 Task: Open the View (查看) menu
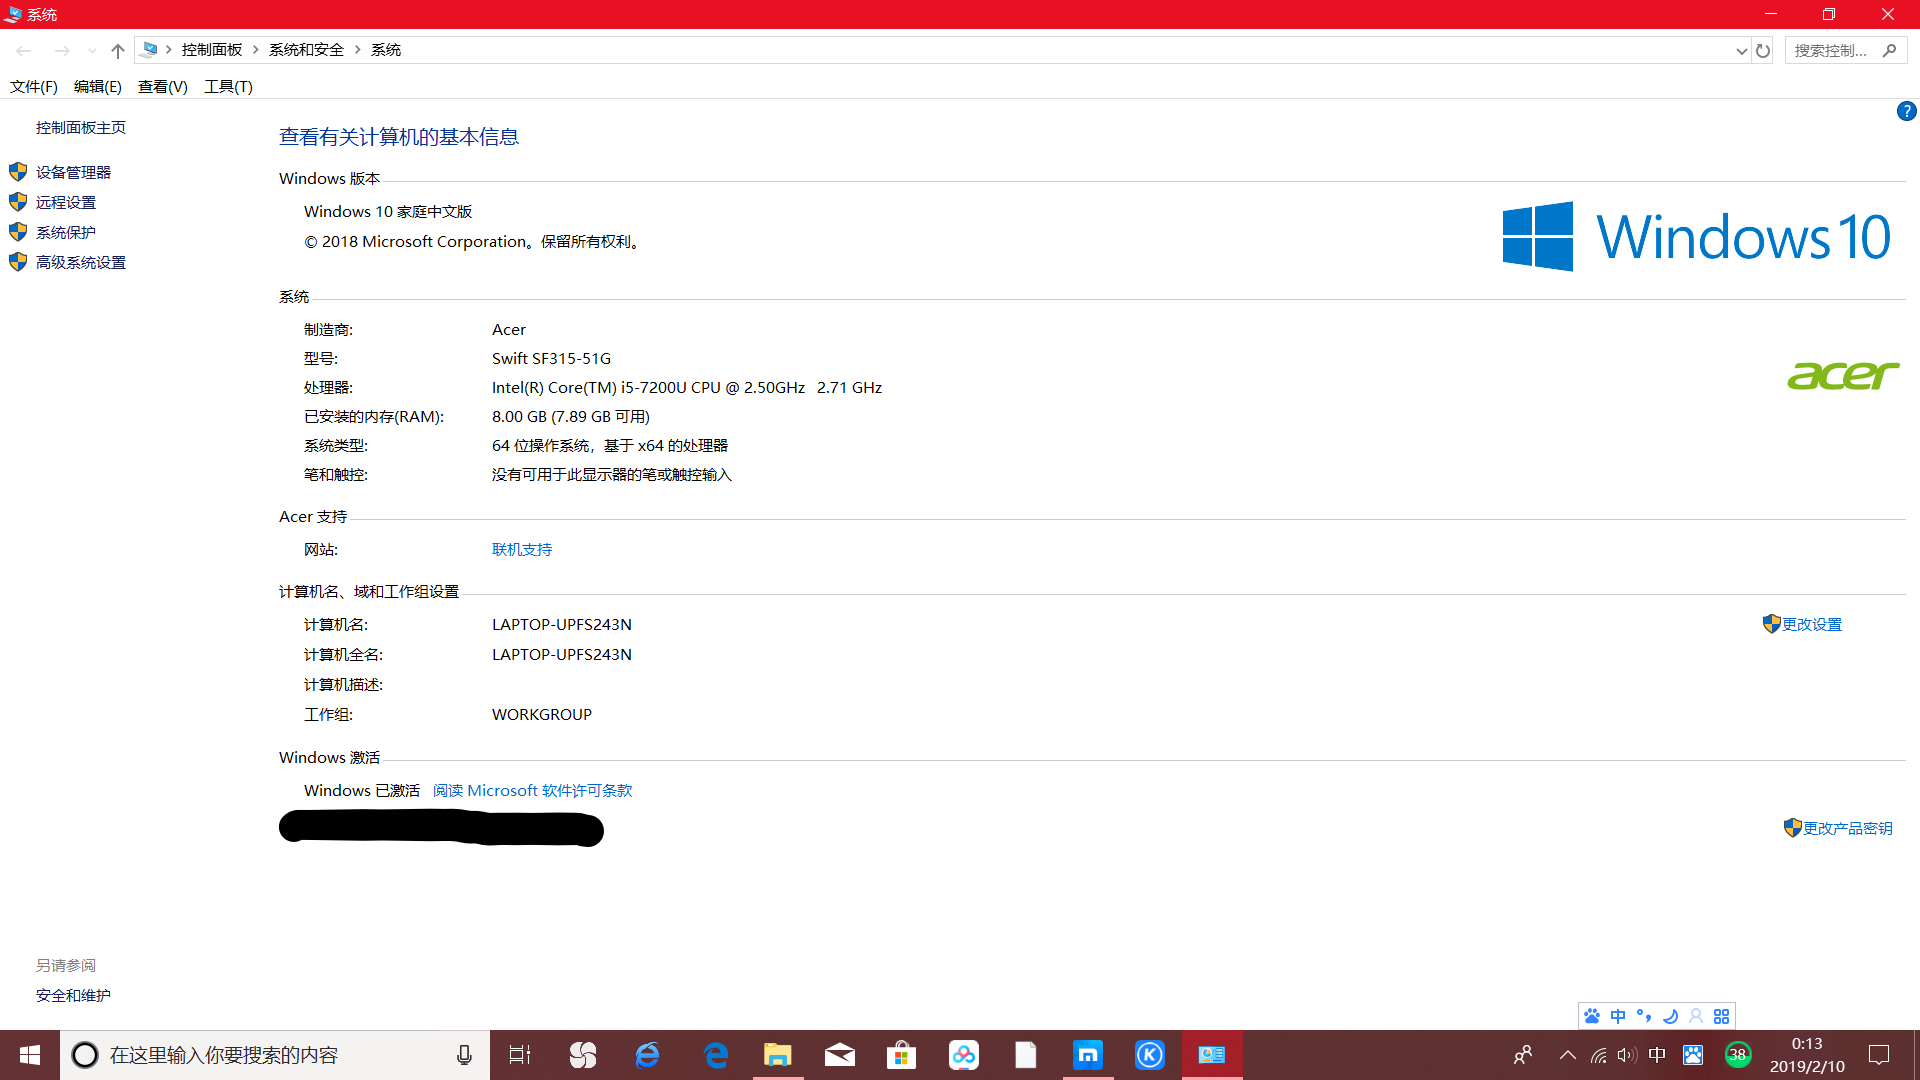pos(163,87)
